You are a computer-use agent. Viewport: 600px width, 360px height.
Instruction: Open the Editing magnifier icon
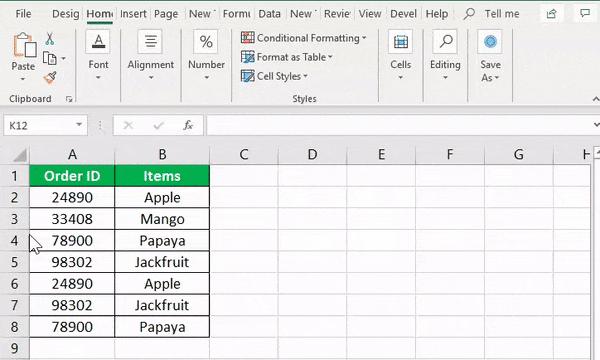pyautogui.click(x=445, y=41)
